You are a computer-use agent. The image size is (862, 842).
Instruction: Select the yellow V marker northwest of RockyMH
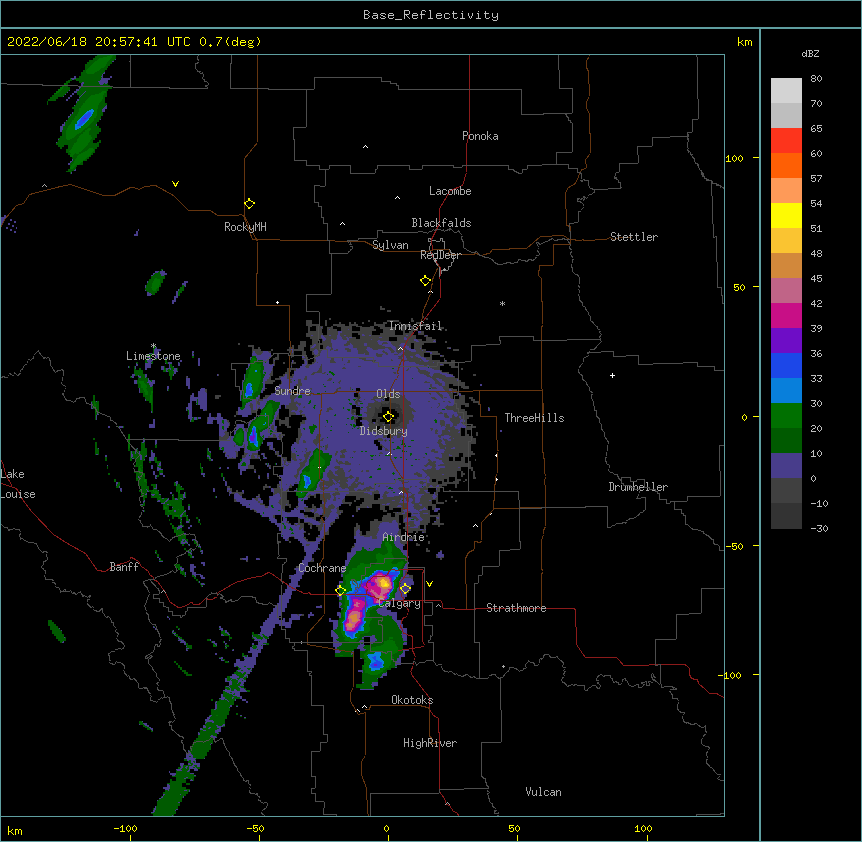[175, 184]
